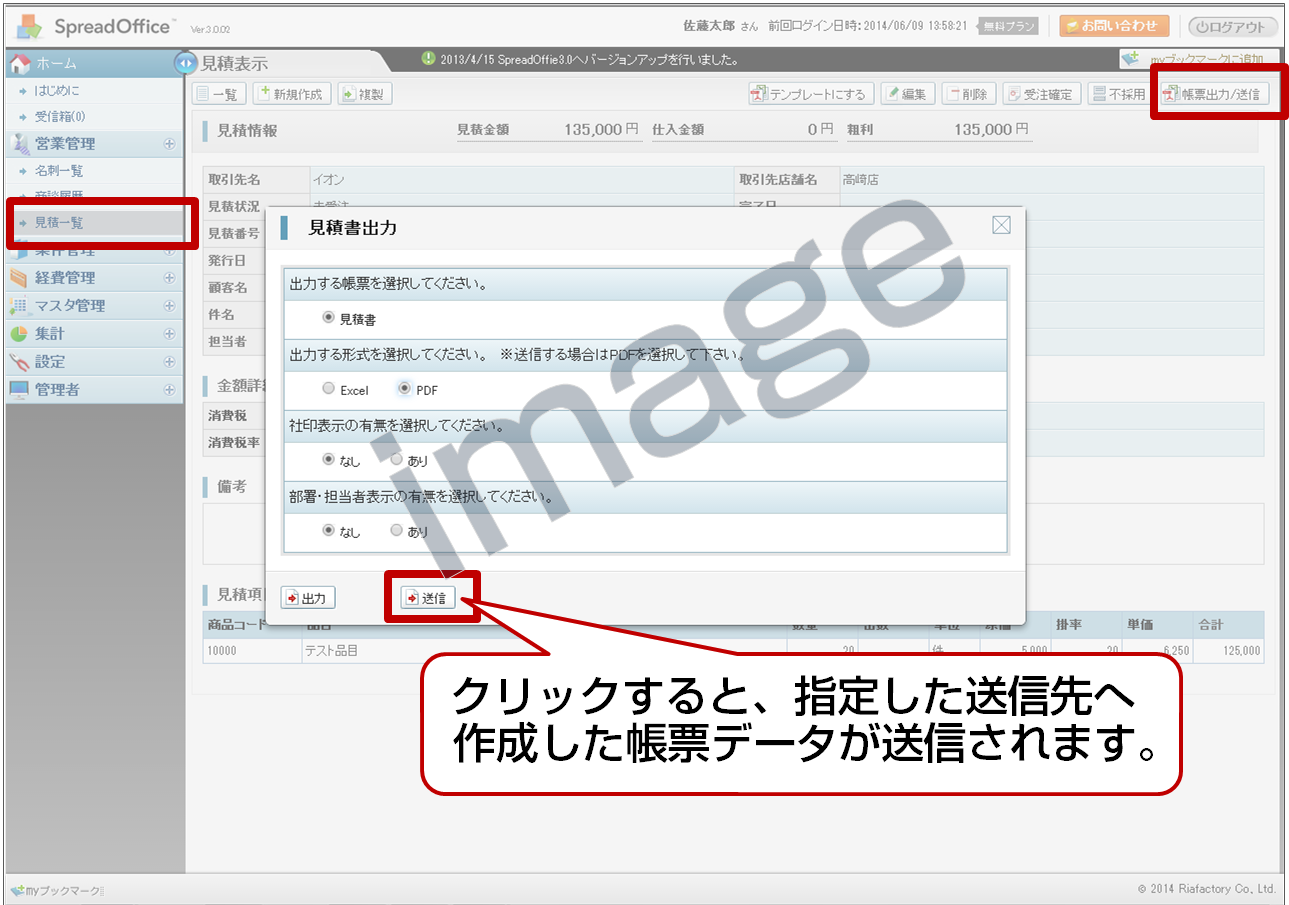Click the sidebar collapse arrow circle icon

[x=185, y=63]
